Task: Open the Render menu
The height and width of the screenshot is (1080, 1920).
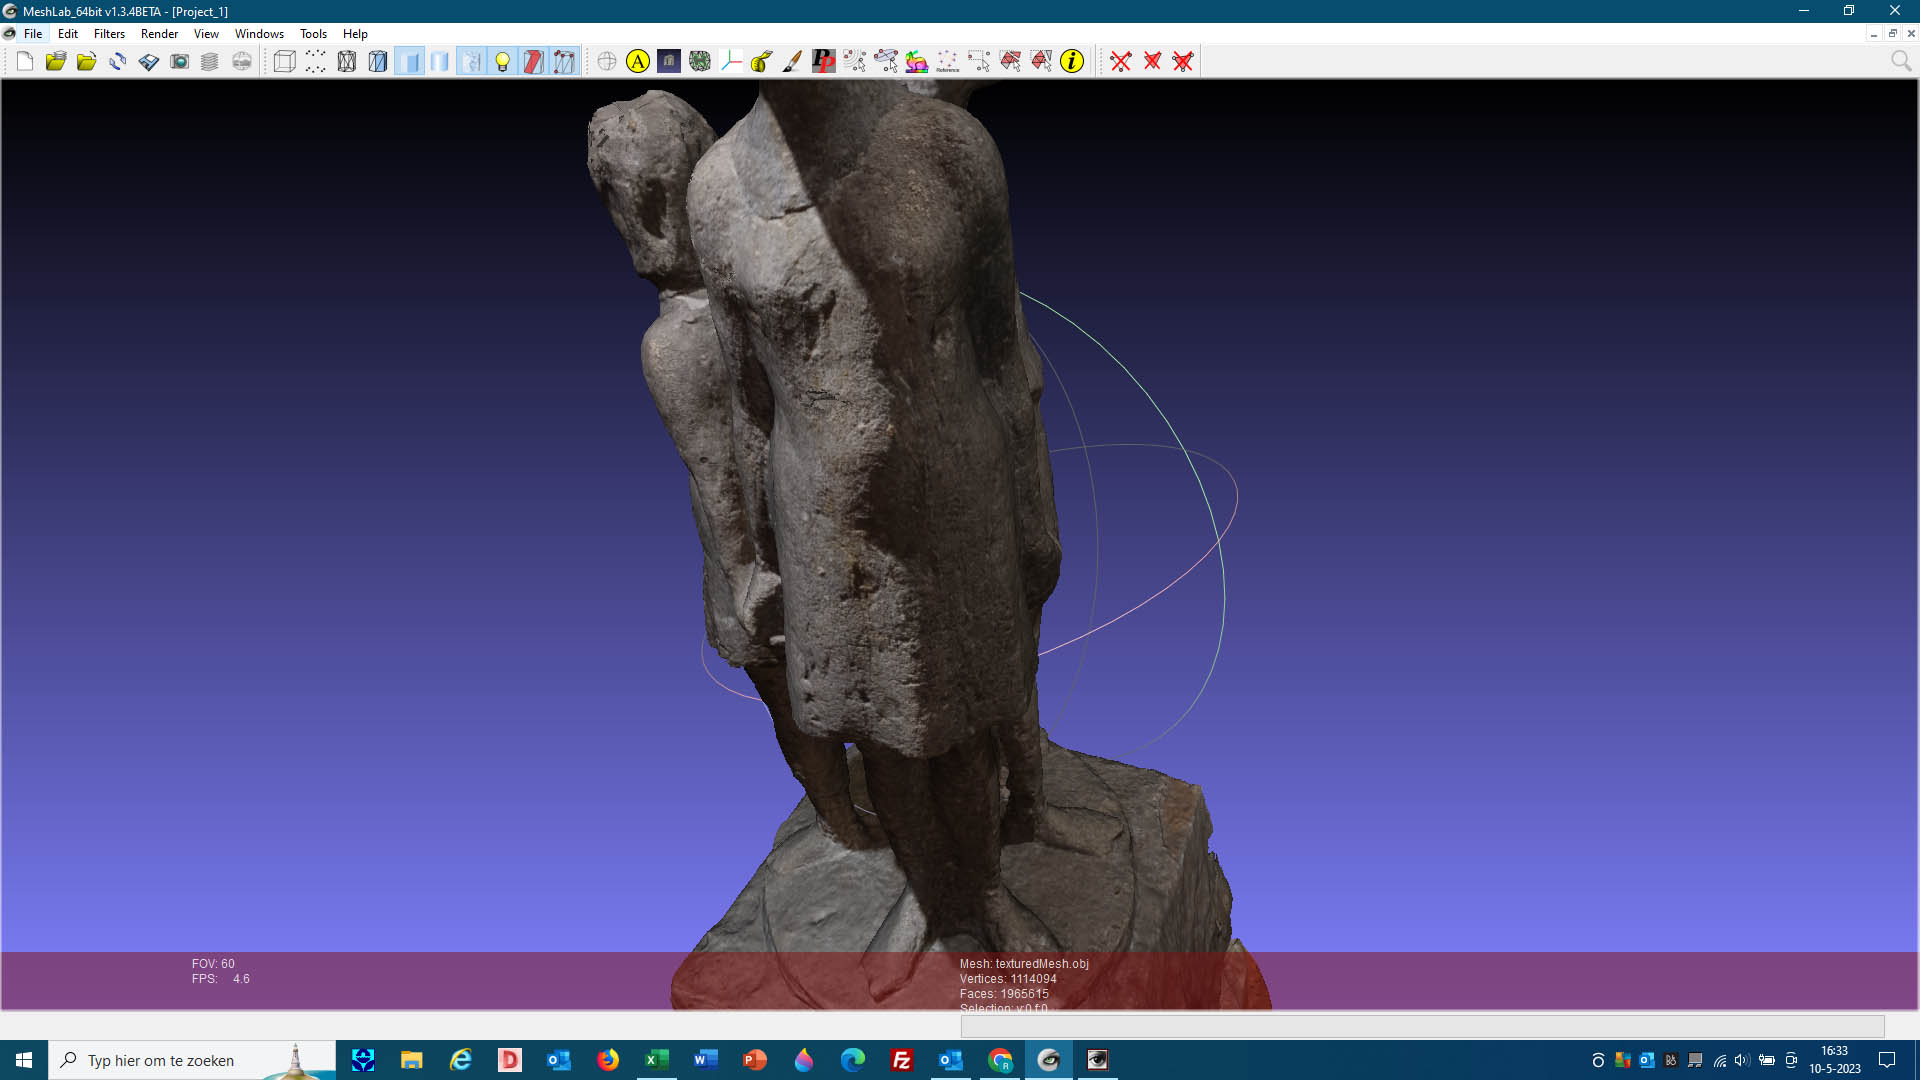Action: click(x=160, y=34)
